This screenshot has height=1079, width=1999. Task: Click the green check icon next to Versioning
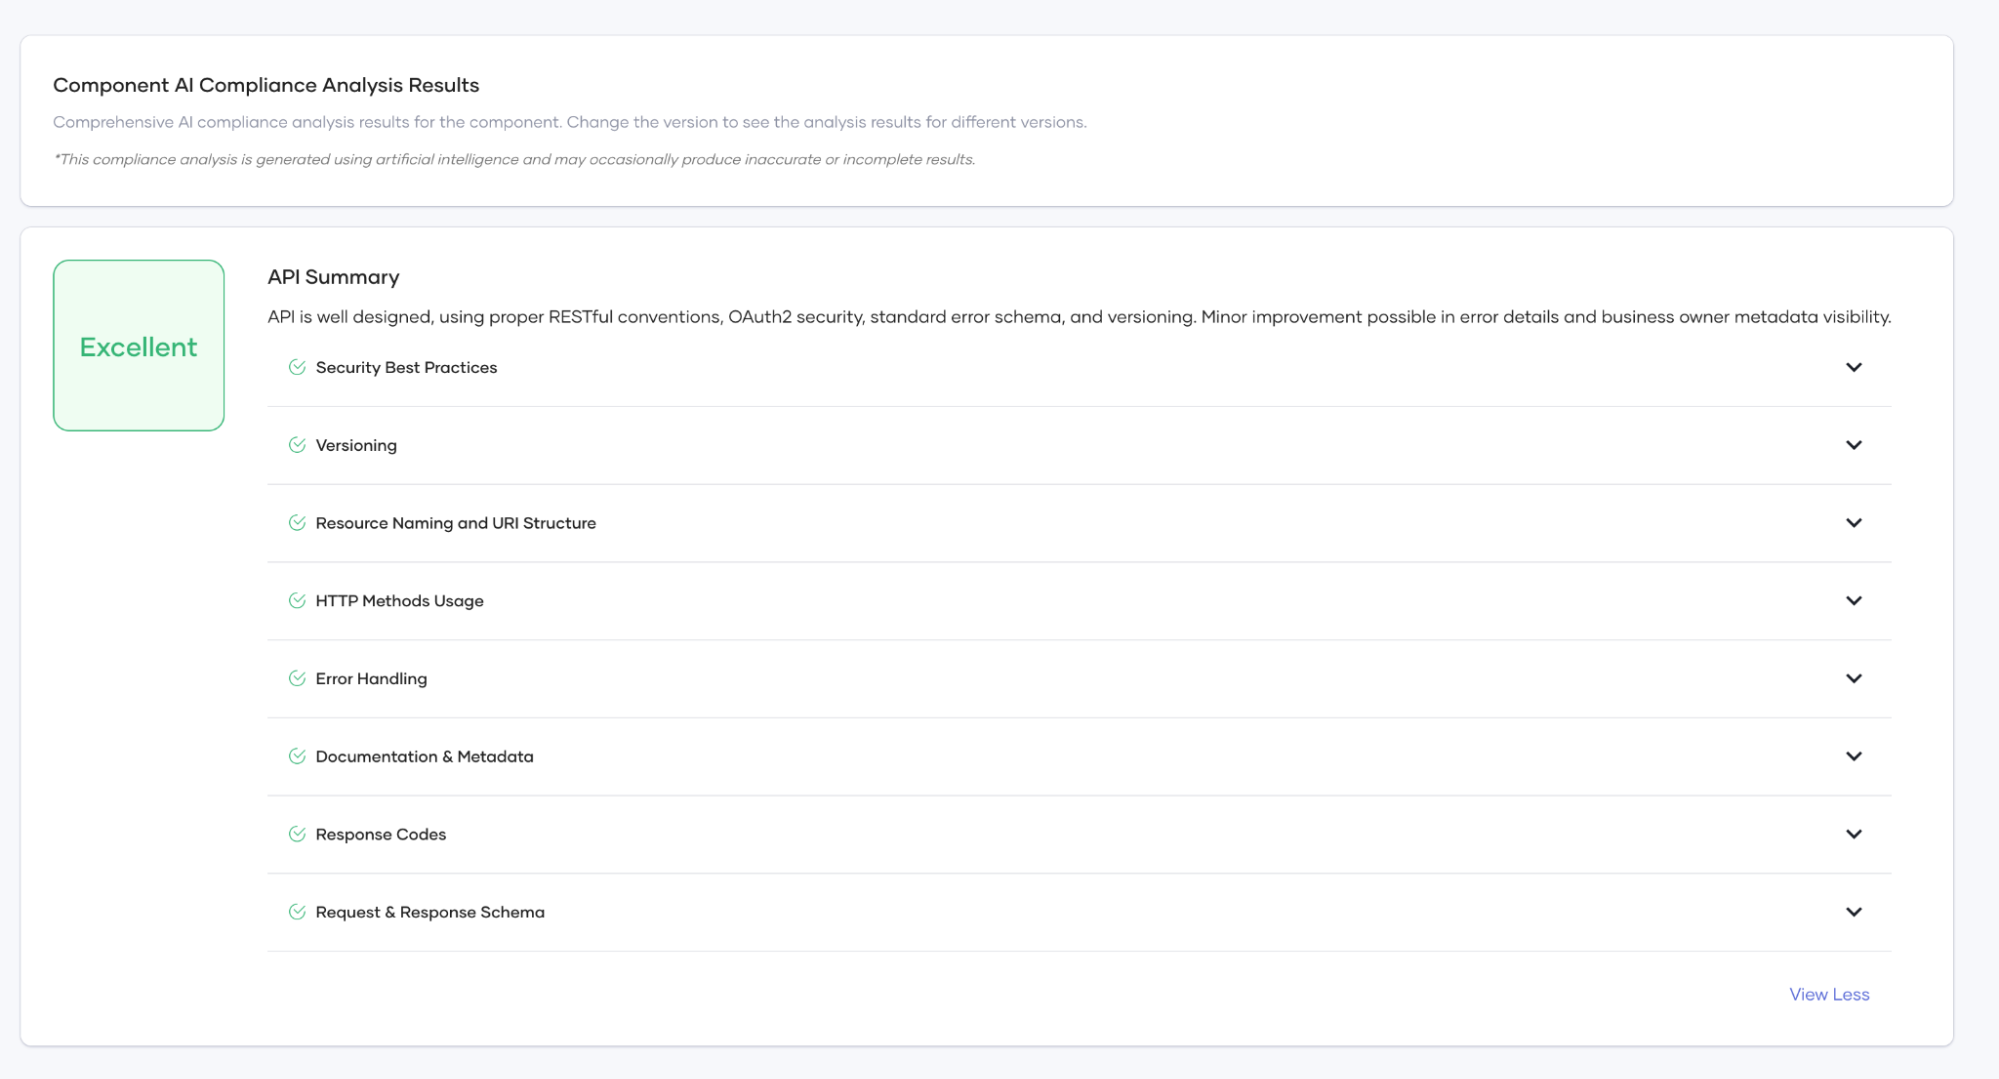click(x=297, y=445)
